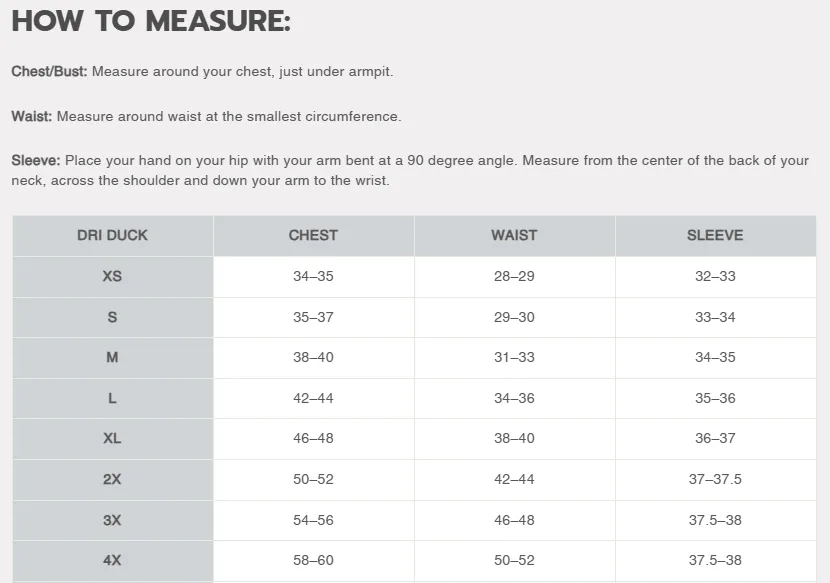Click the Chest/Bust bold label
830x583 pixels.
pyautogui.click(x=49, y=72)
